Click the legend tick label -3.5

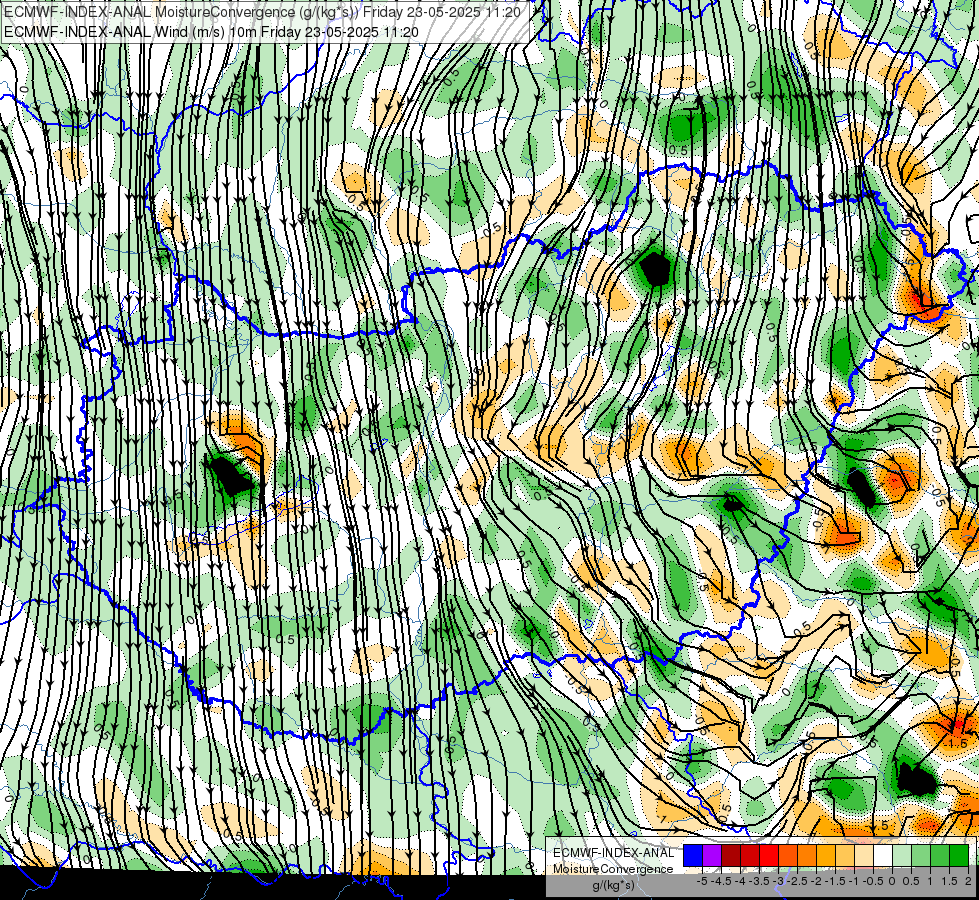pos(759,881)
